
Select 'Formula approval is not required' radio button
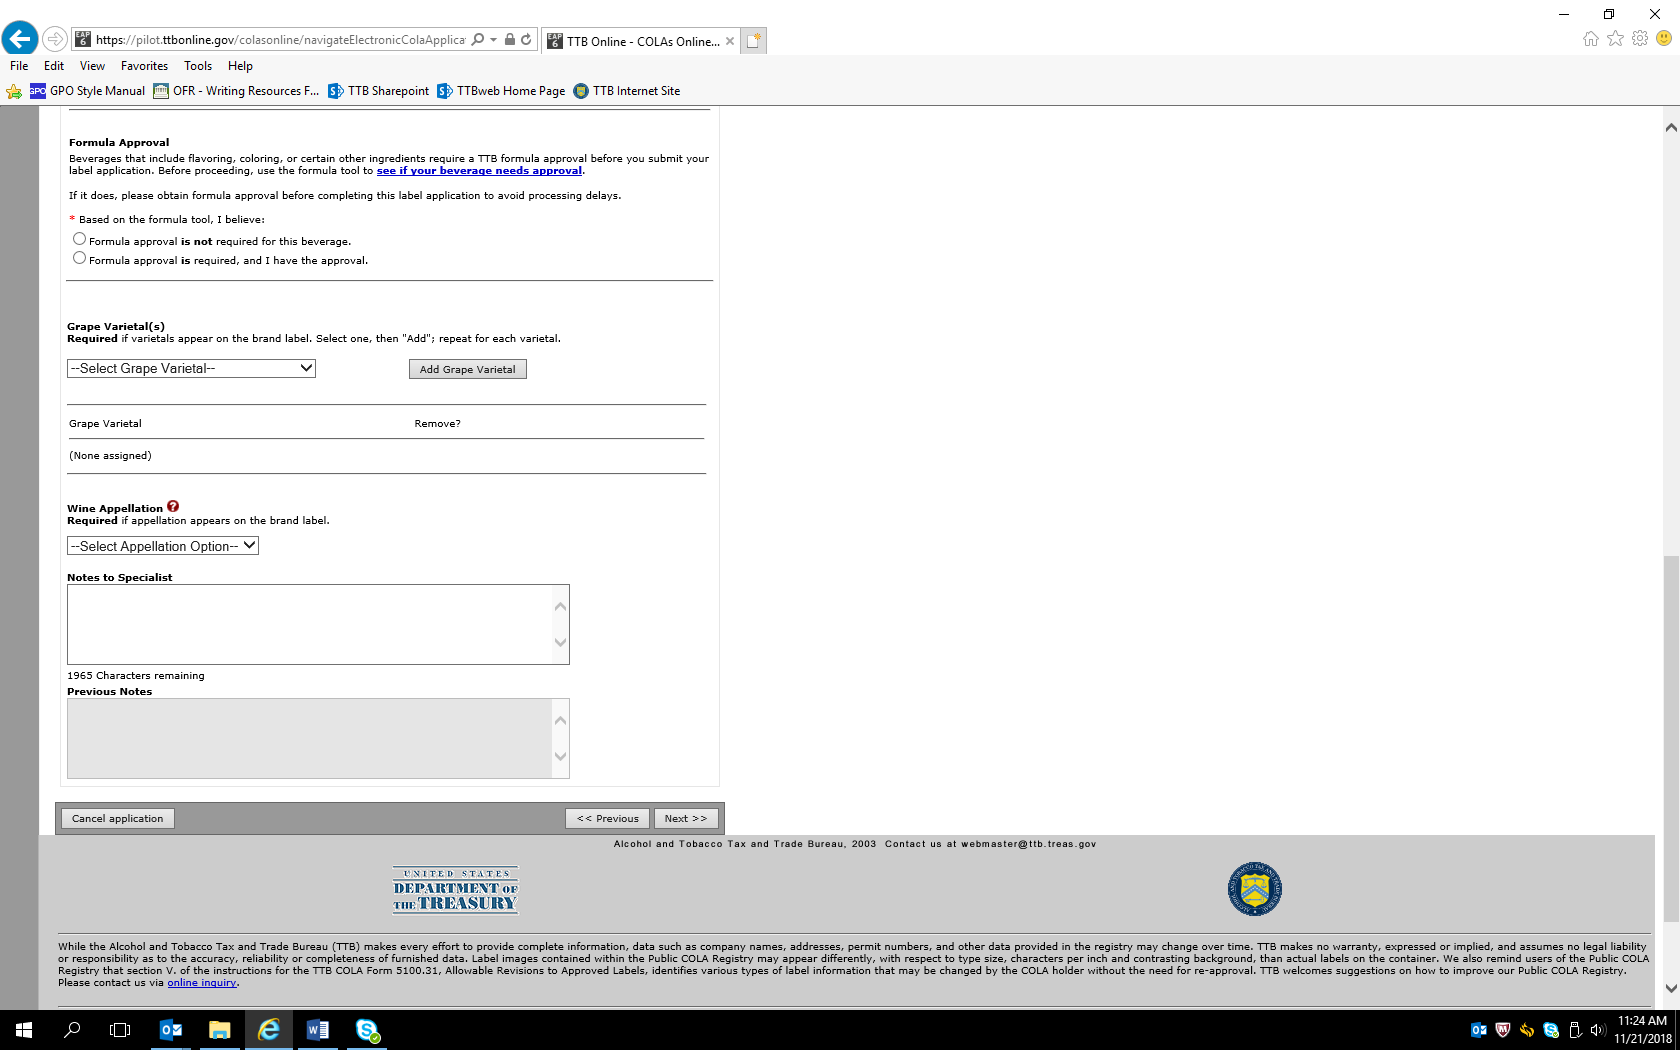[x=80, y=239]
